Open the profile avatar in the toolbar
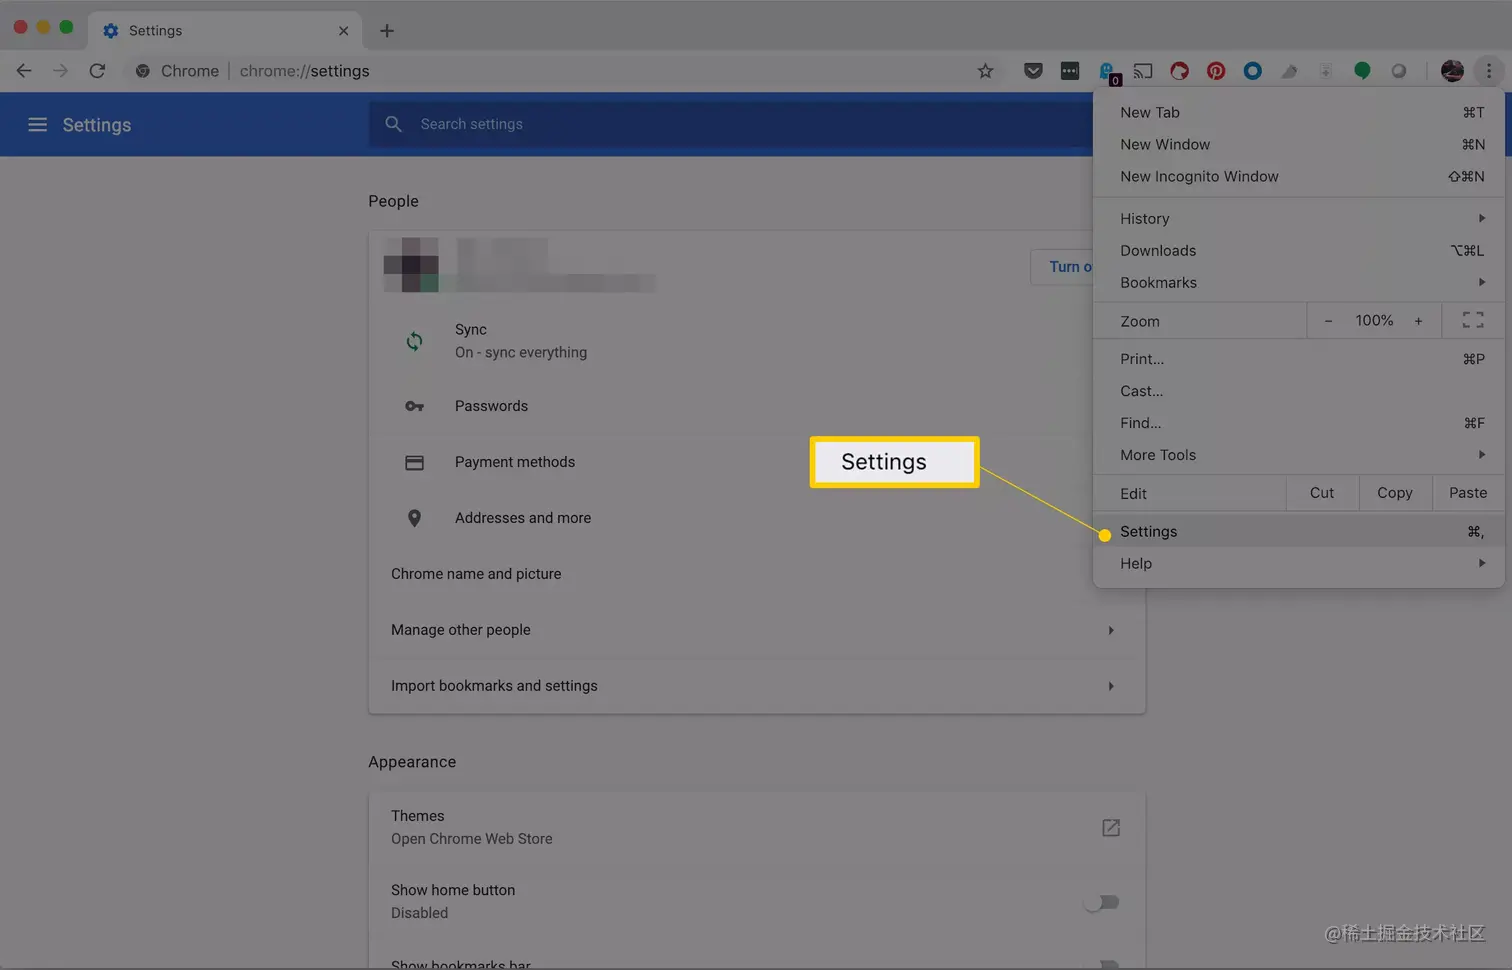The height and width of the screenshot is (970, 1512). [x=1452, y=70]
